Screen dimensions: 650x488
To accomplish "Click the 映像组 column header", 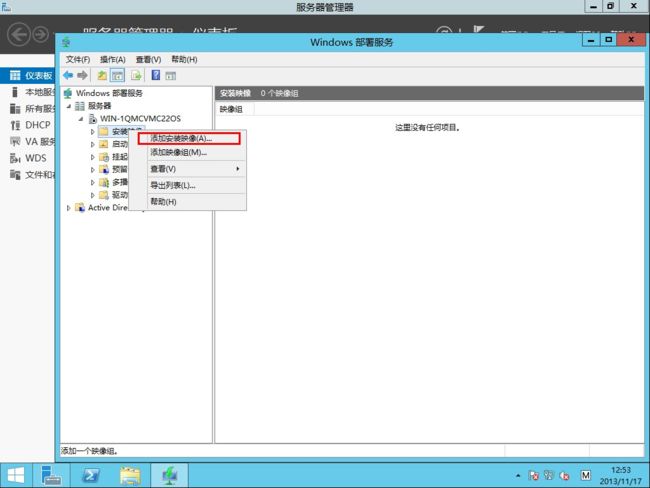I will tap(234, 109).
